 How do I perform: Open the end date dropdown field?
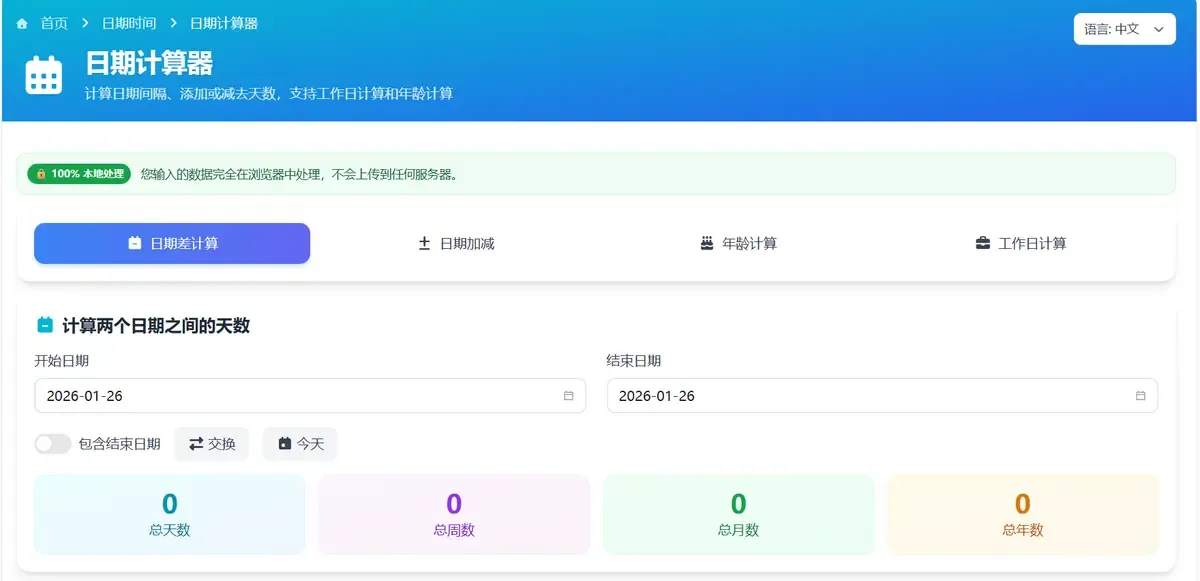[881, 395]
